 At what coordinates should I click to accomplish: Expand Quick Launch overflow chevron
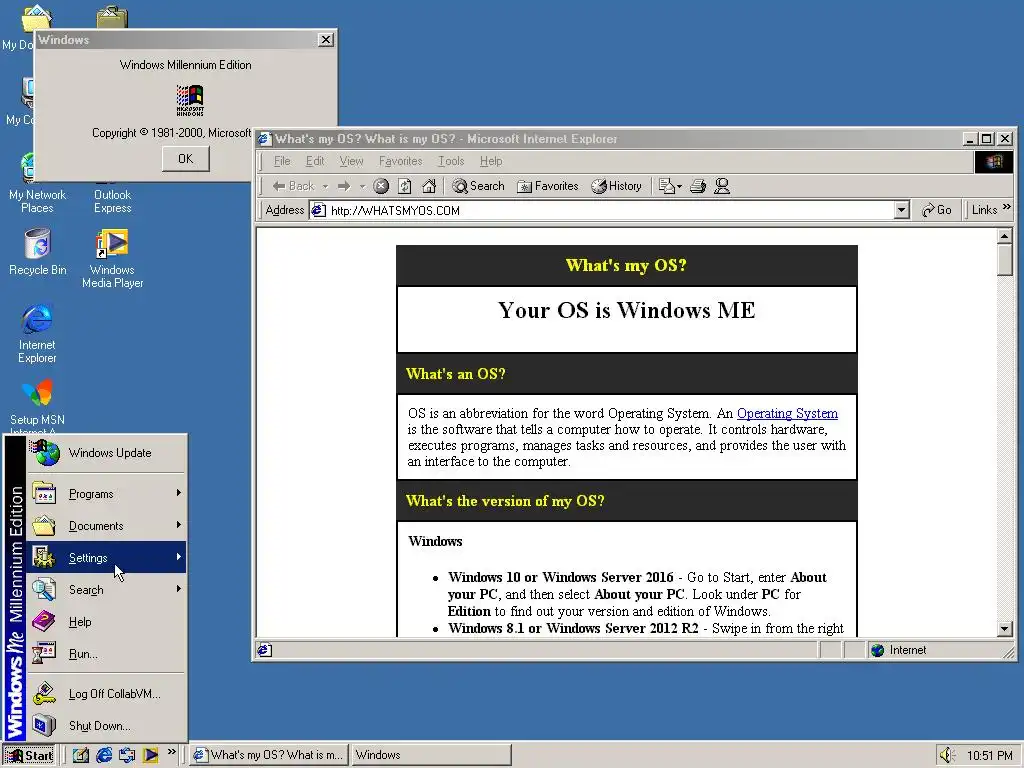(172, 752)
